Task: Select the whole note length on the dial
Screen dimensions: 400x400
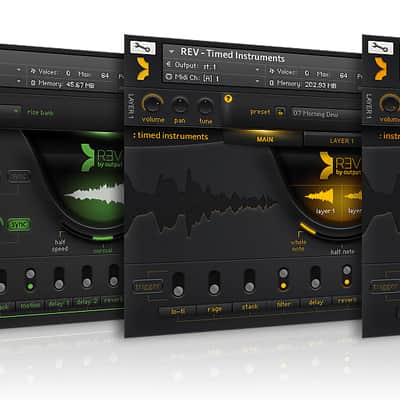Action: tap(298, 246)
